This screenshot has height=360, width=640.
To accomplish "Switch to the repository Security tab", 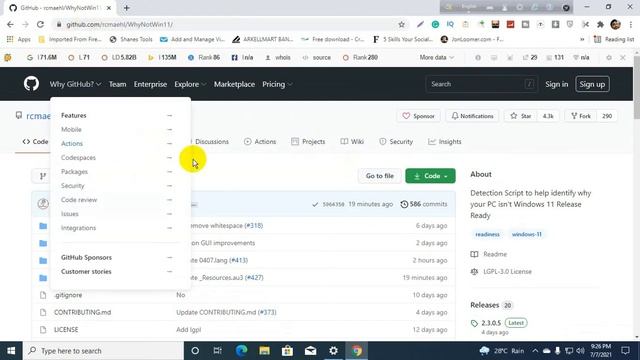I will coord(396,142).
